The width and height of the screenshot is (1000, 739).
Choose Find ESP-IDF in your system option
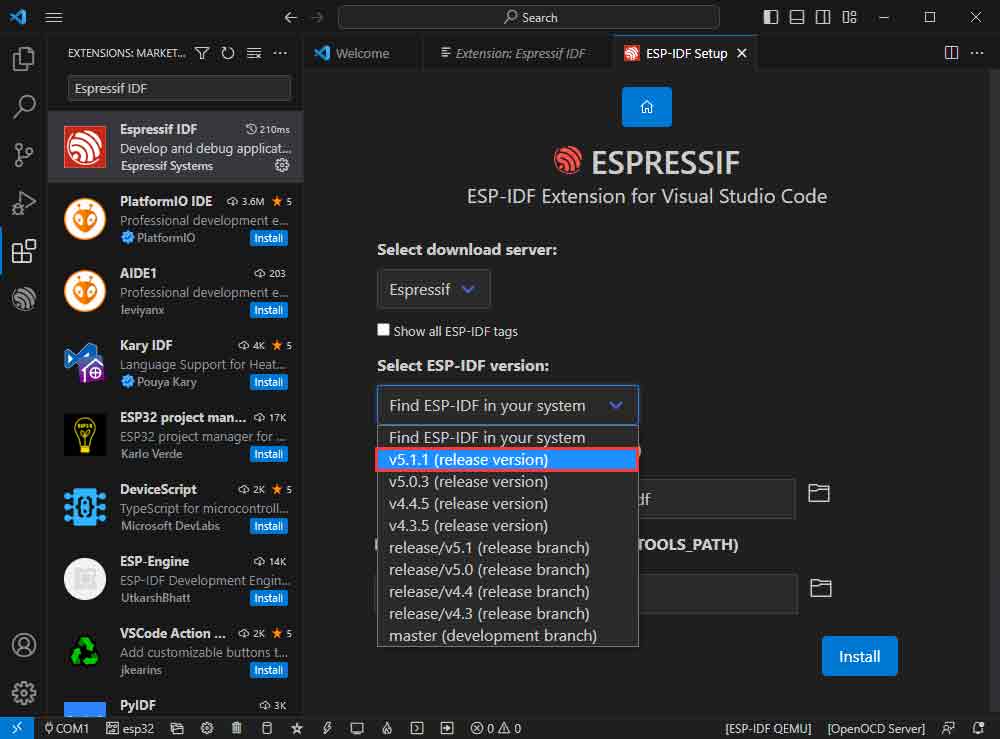click(x=508, y=438)
